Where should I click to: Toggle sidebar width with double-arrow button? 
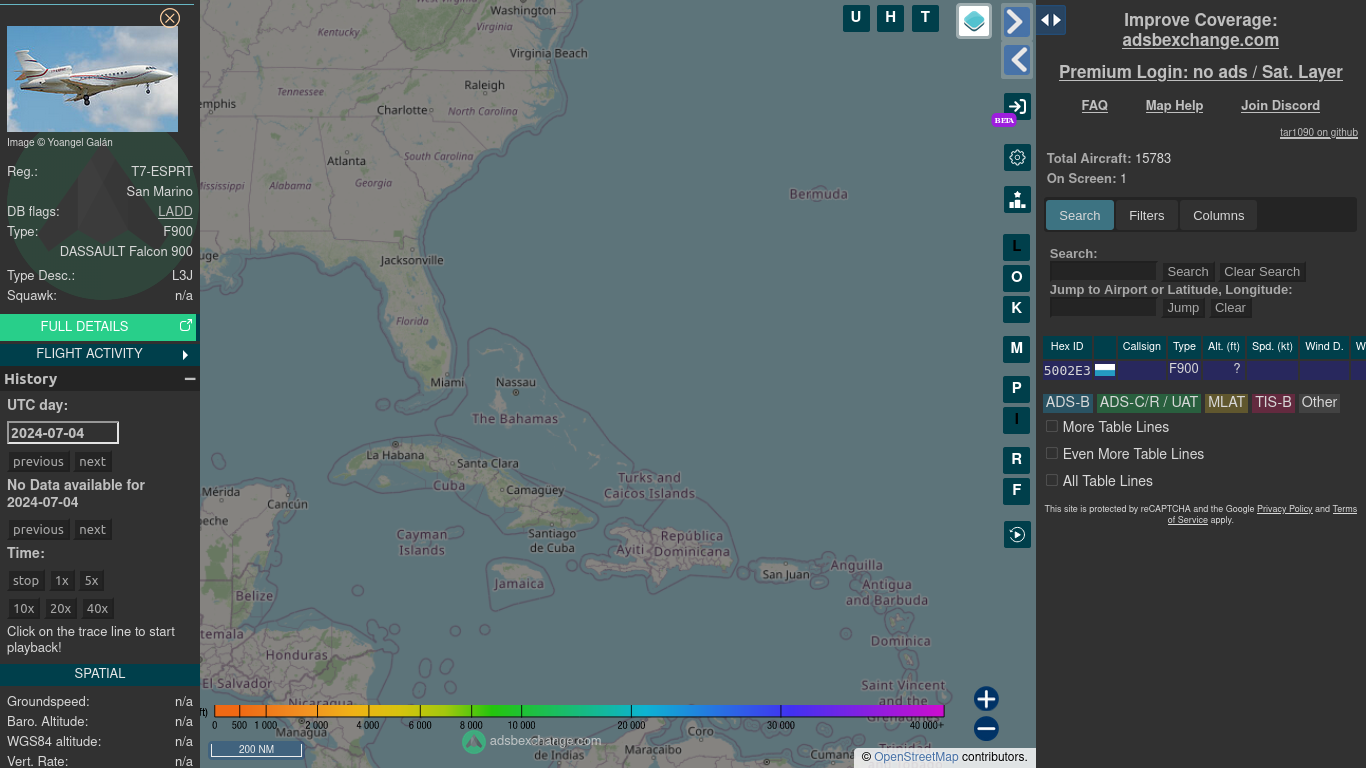tap(1050, 20)
